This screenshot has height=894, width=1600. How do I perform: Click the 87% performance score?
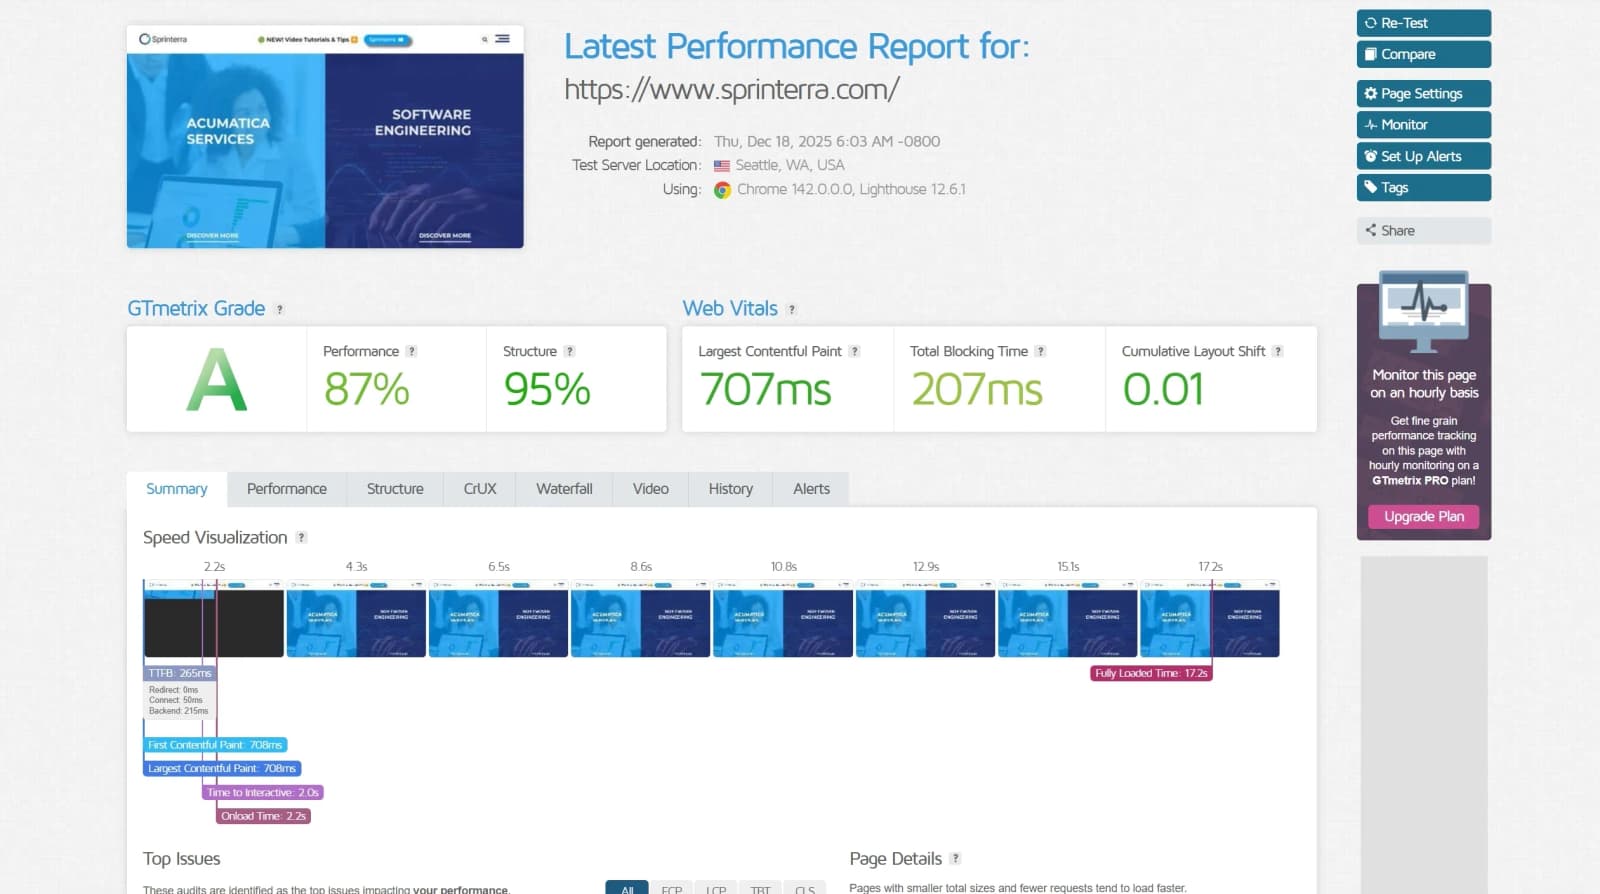pyautogui.click(x=366, y=390)
